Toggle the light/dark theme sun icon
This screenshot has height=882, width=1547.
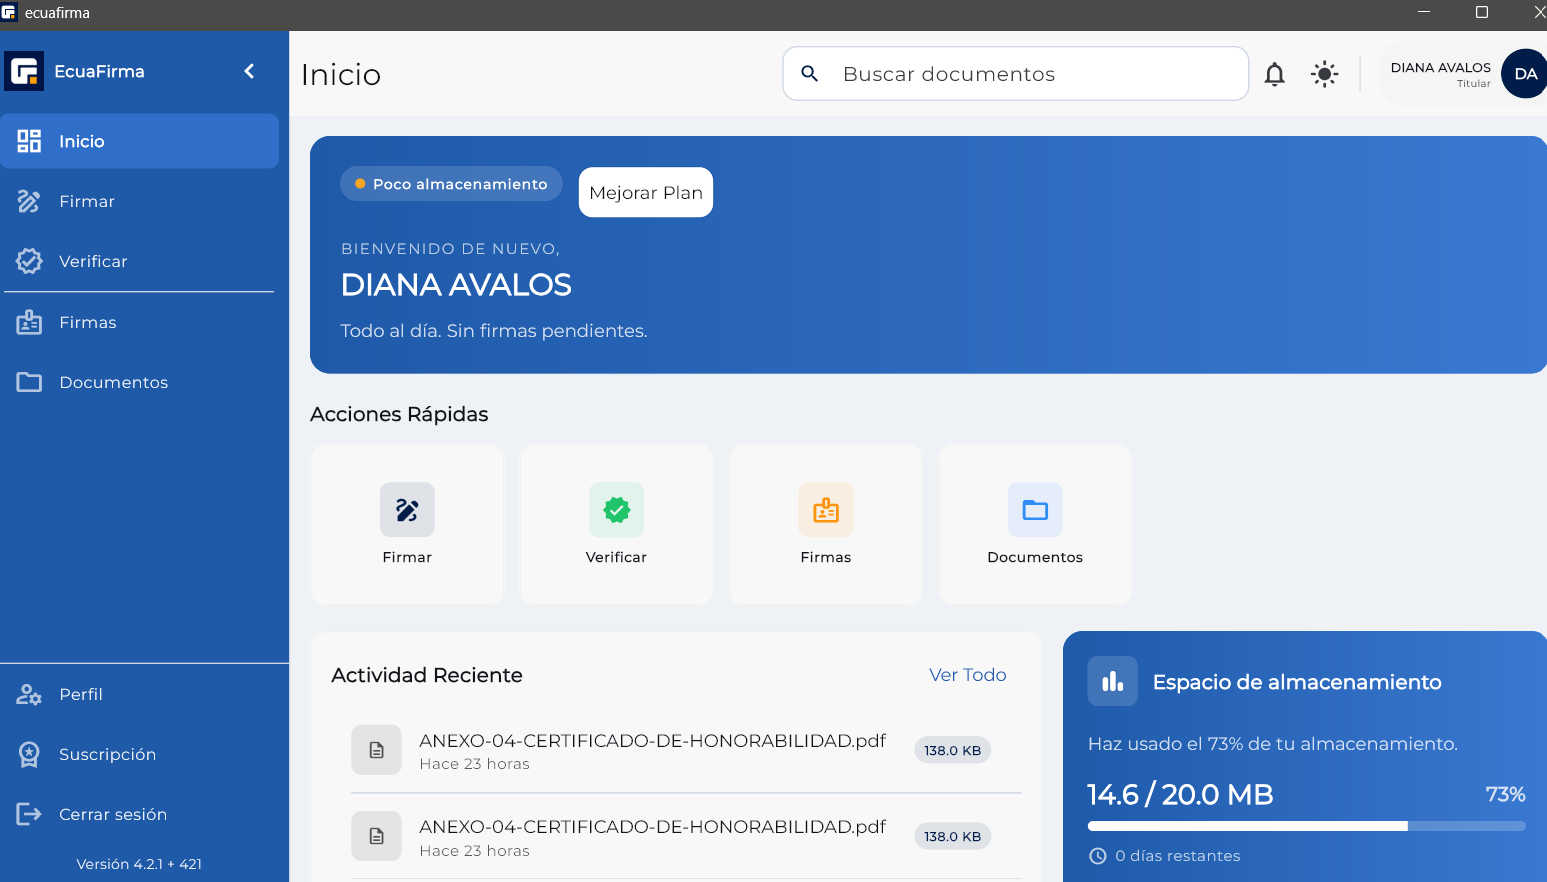click(1325, 74)
